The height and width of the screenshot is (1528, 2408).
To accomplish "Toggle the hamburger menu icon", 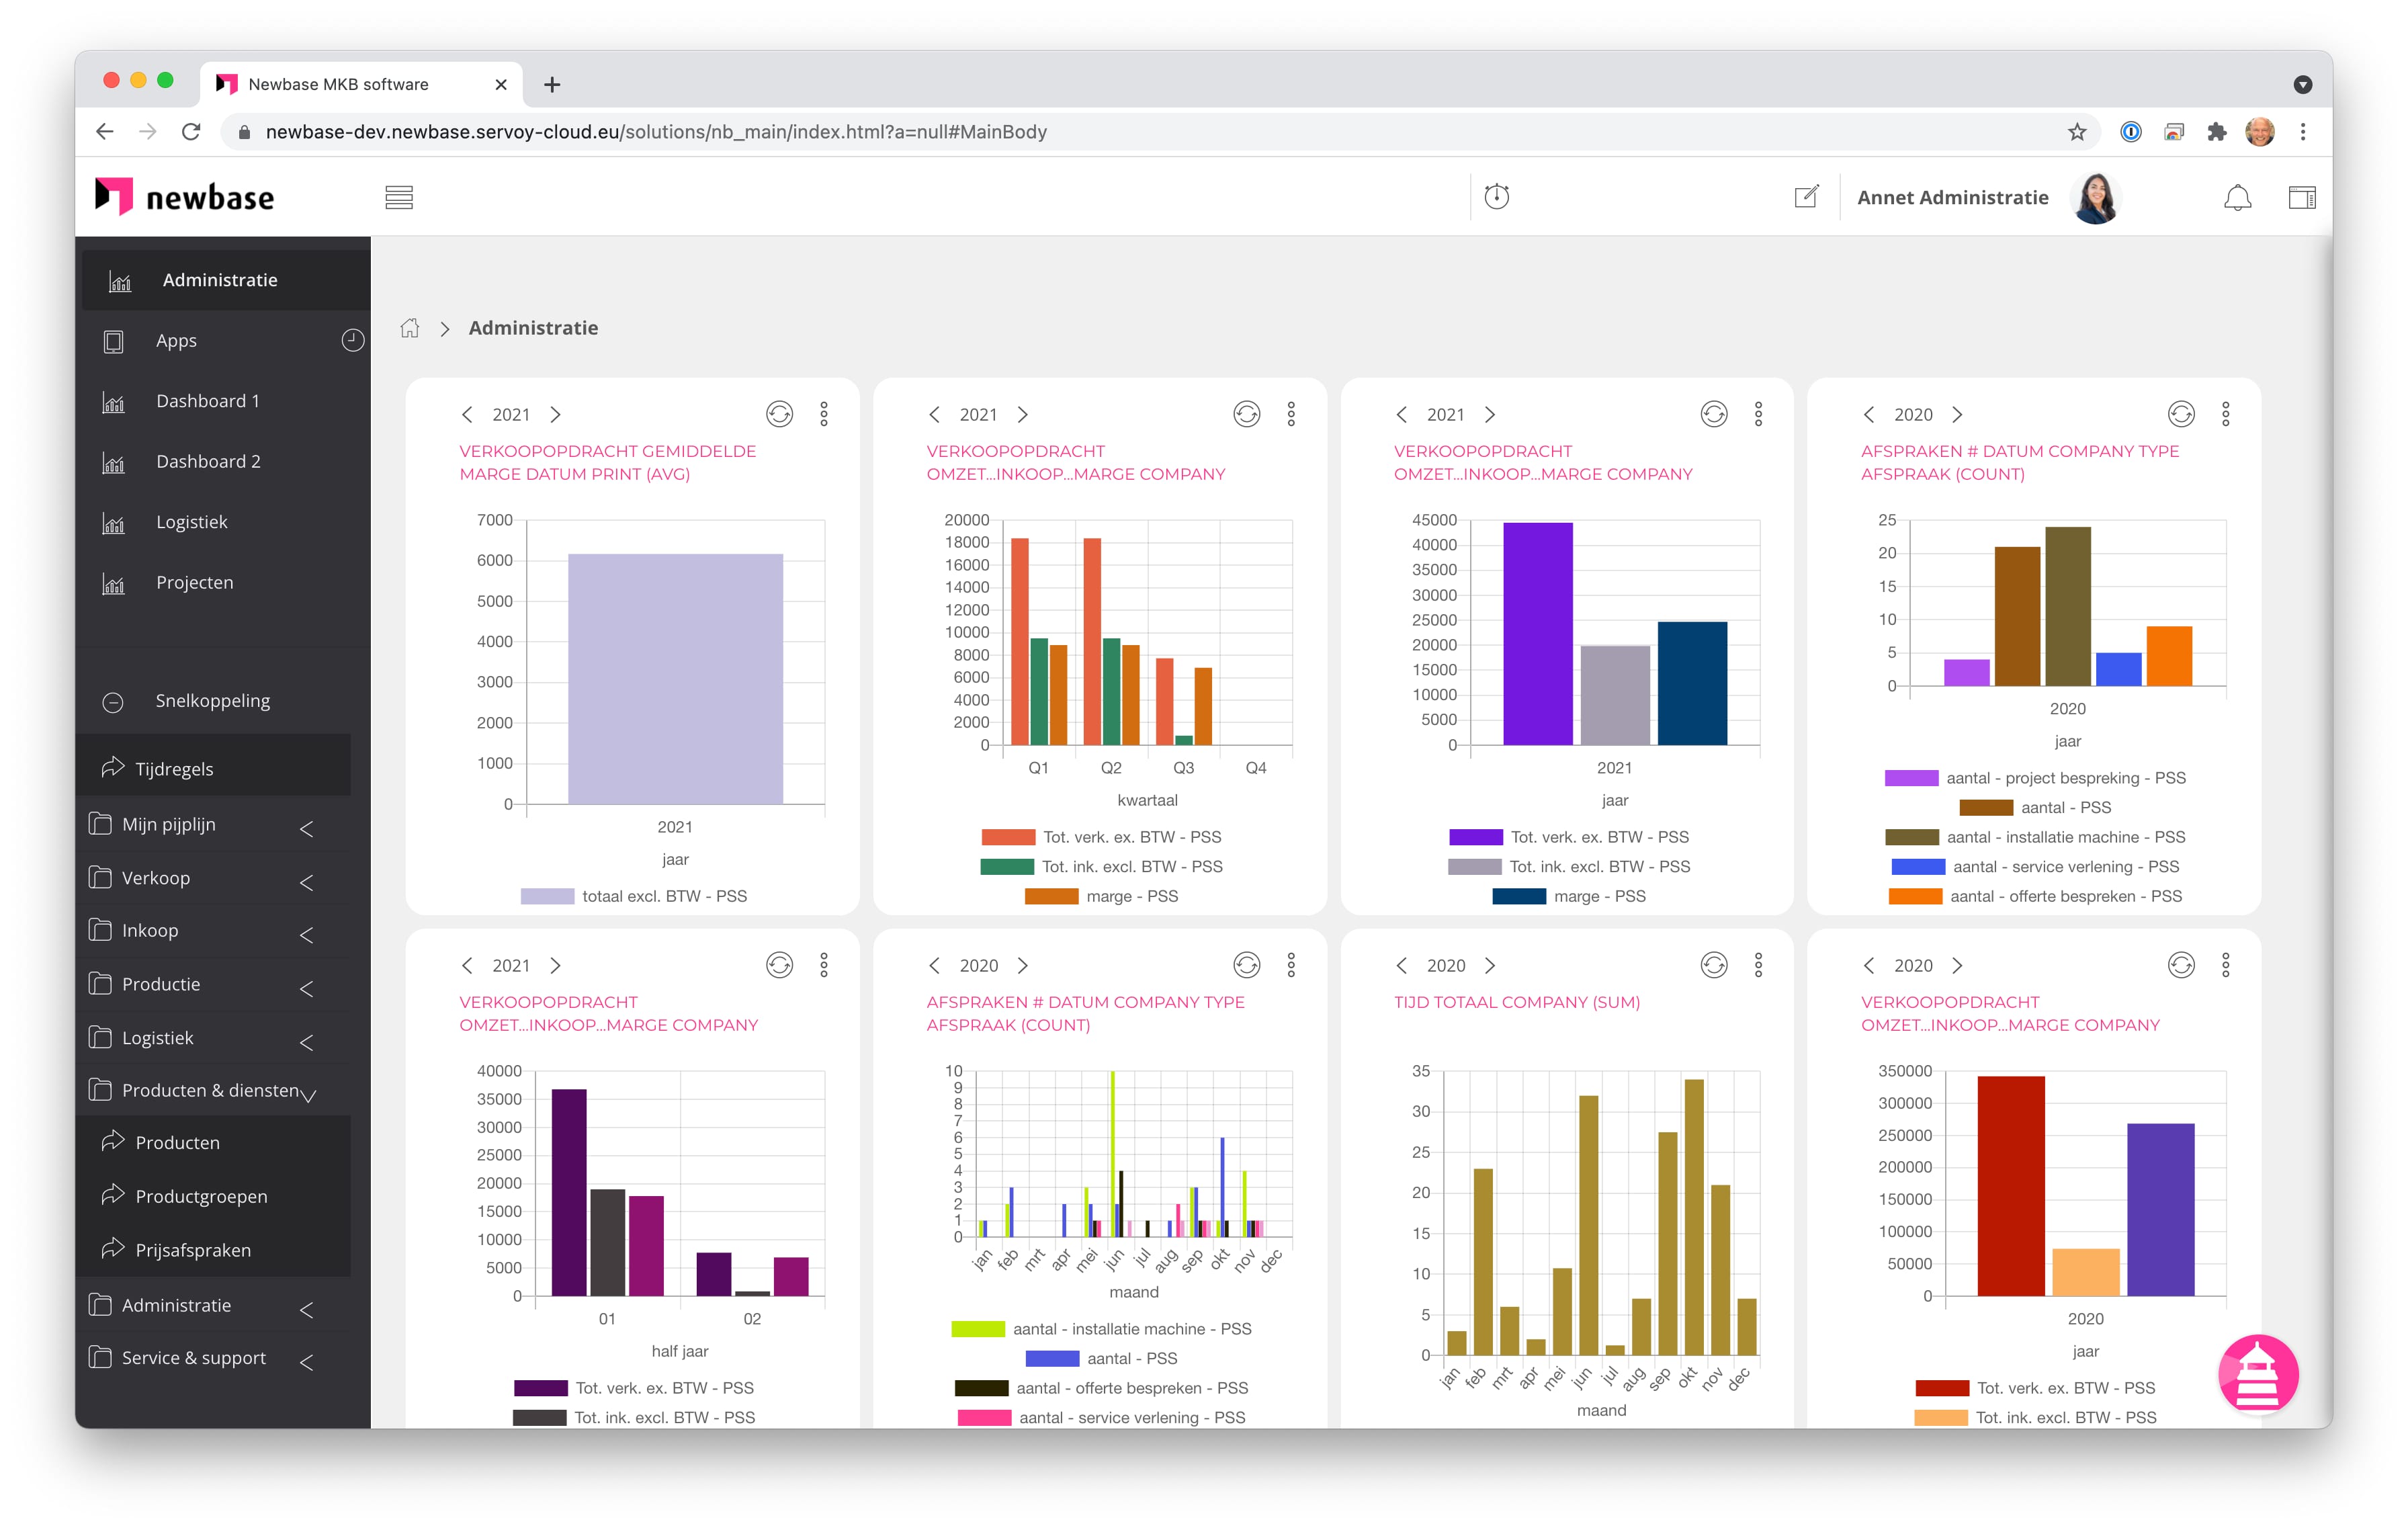I will 399,197.
